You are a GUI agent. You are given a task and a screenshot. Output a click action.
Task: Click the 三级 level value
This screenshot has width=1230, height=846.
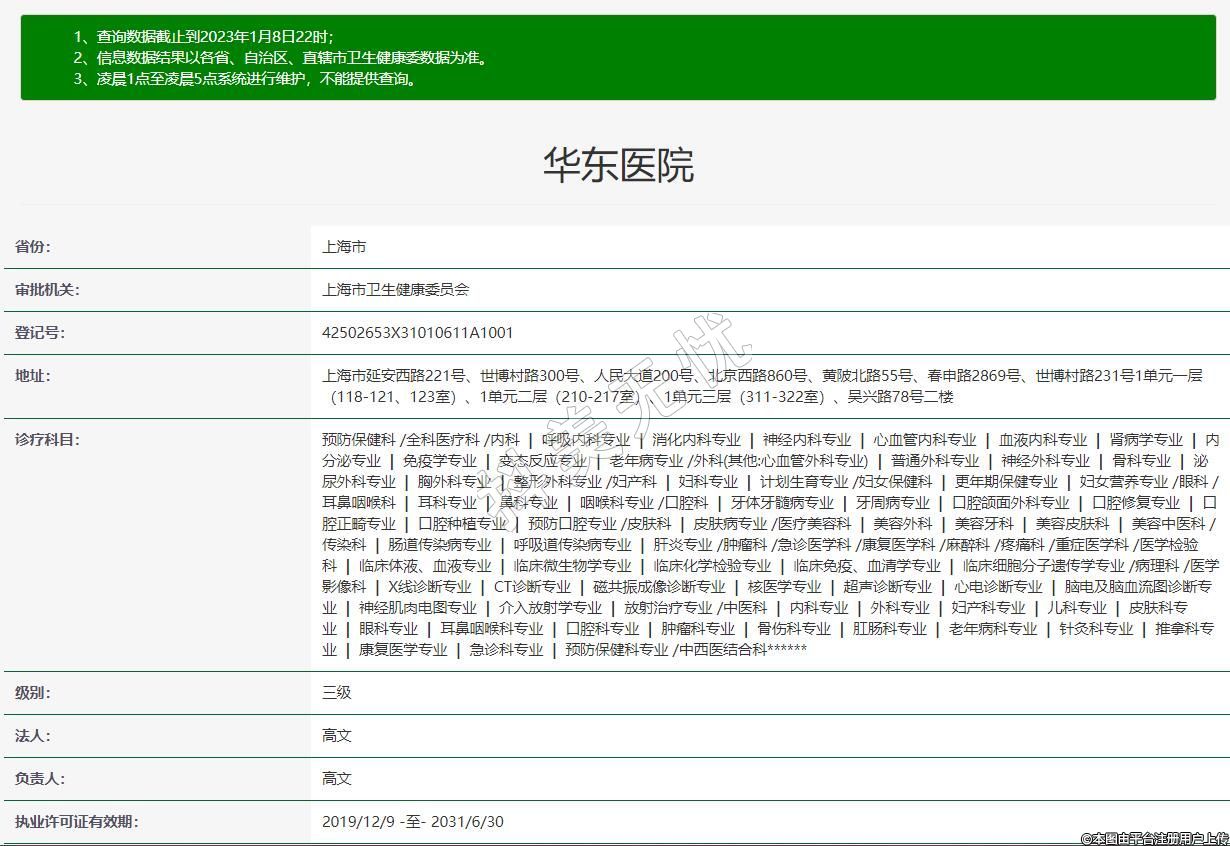click(x=337, y=692)
